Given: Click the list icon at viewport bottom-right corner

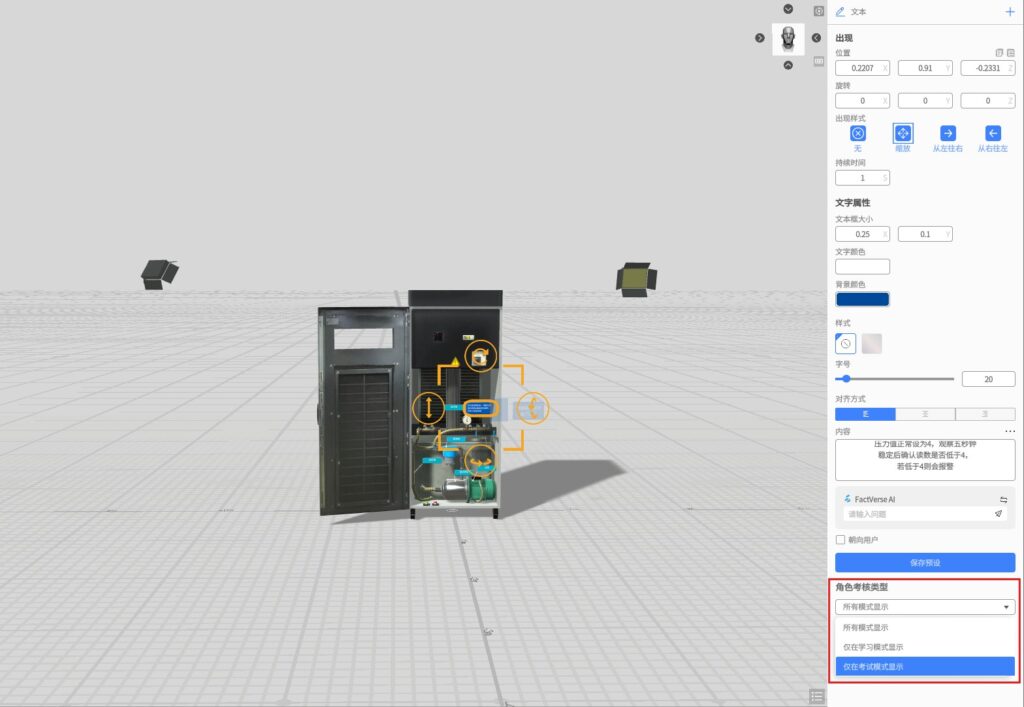Looking at the screenshot, I should point(817,696).
